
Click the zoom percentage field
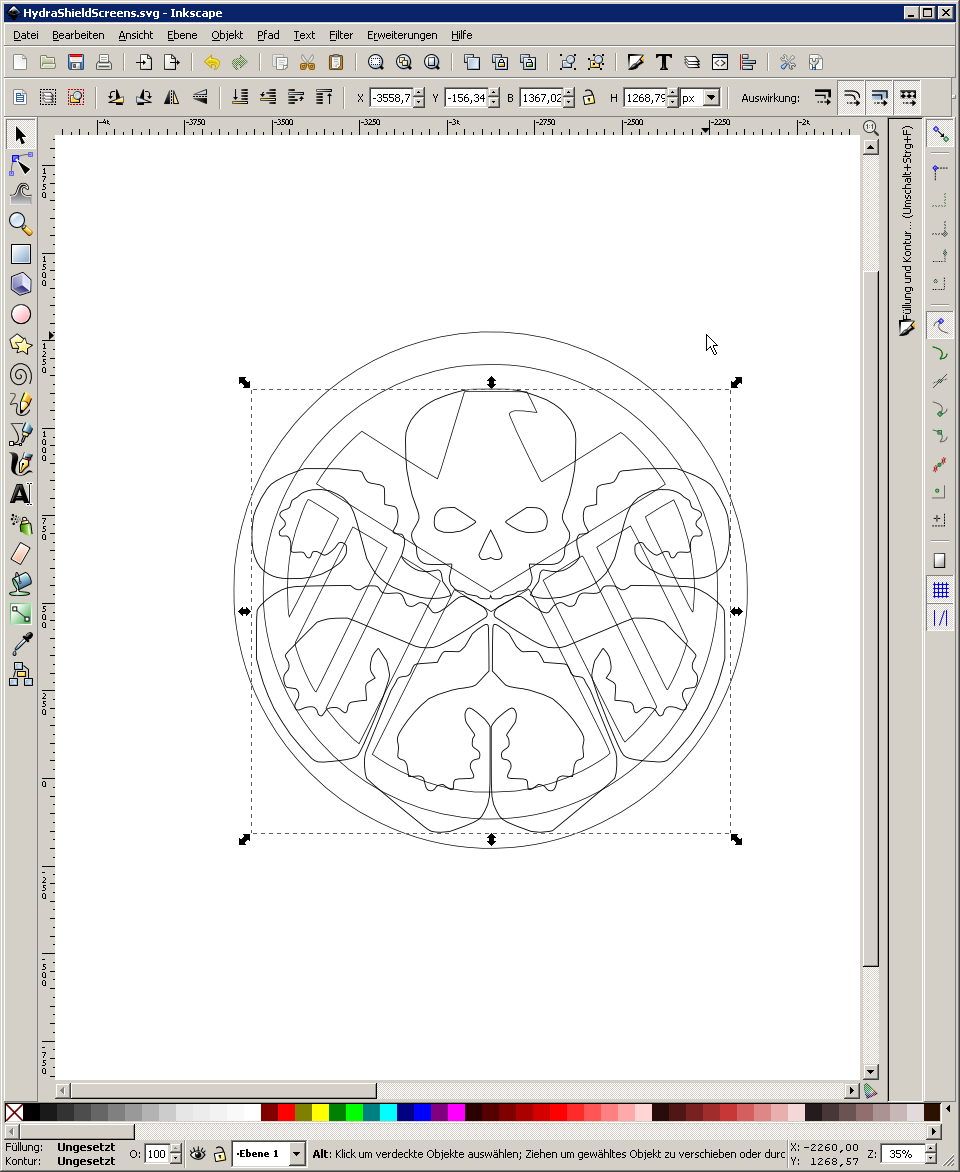pos(903,1154)
